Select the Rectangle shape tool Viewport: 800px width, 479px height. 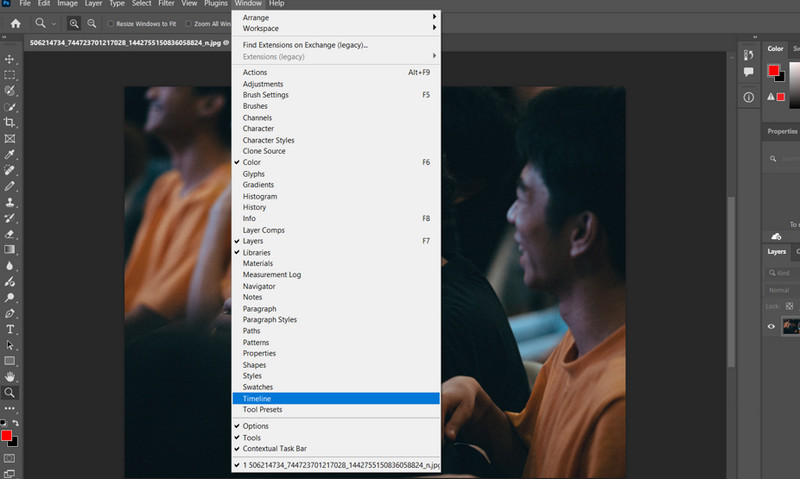pyautogui.click(x=9, y=361)
